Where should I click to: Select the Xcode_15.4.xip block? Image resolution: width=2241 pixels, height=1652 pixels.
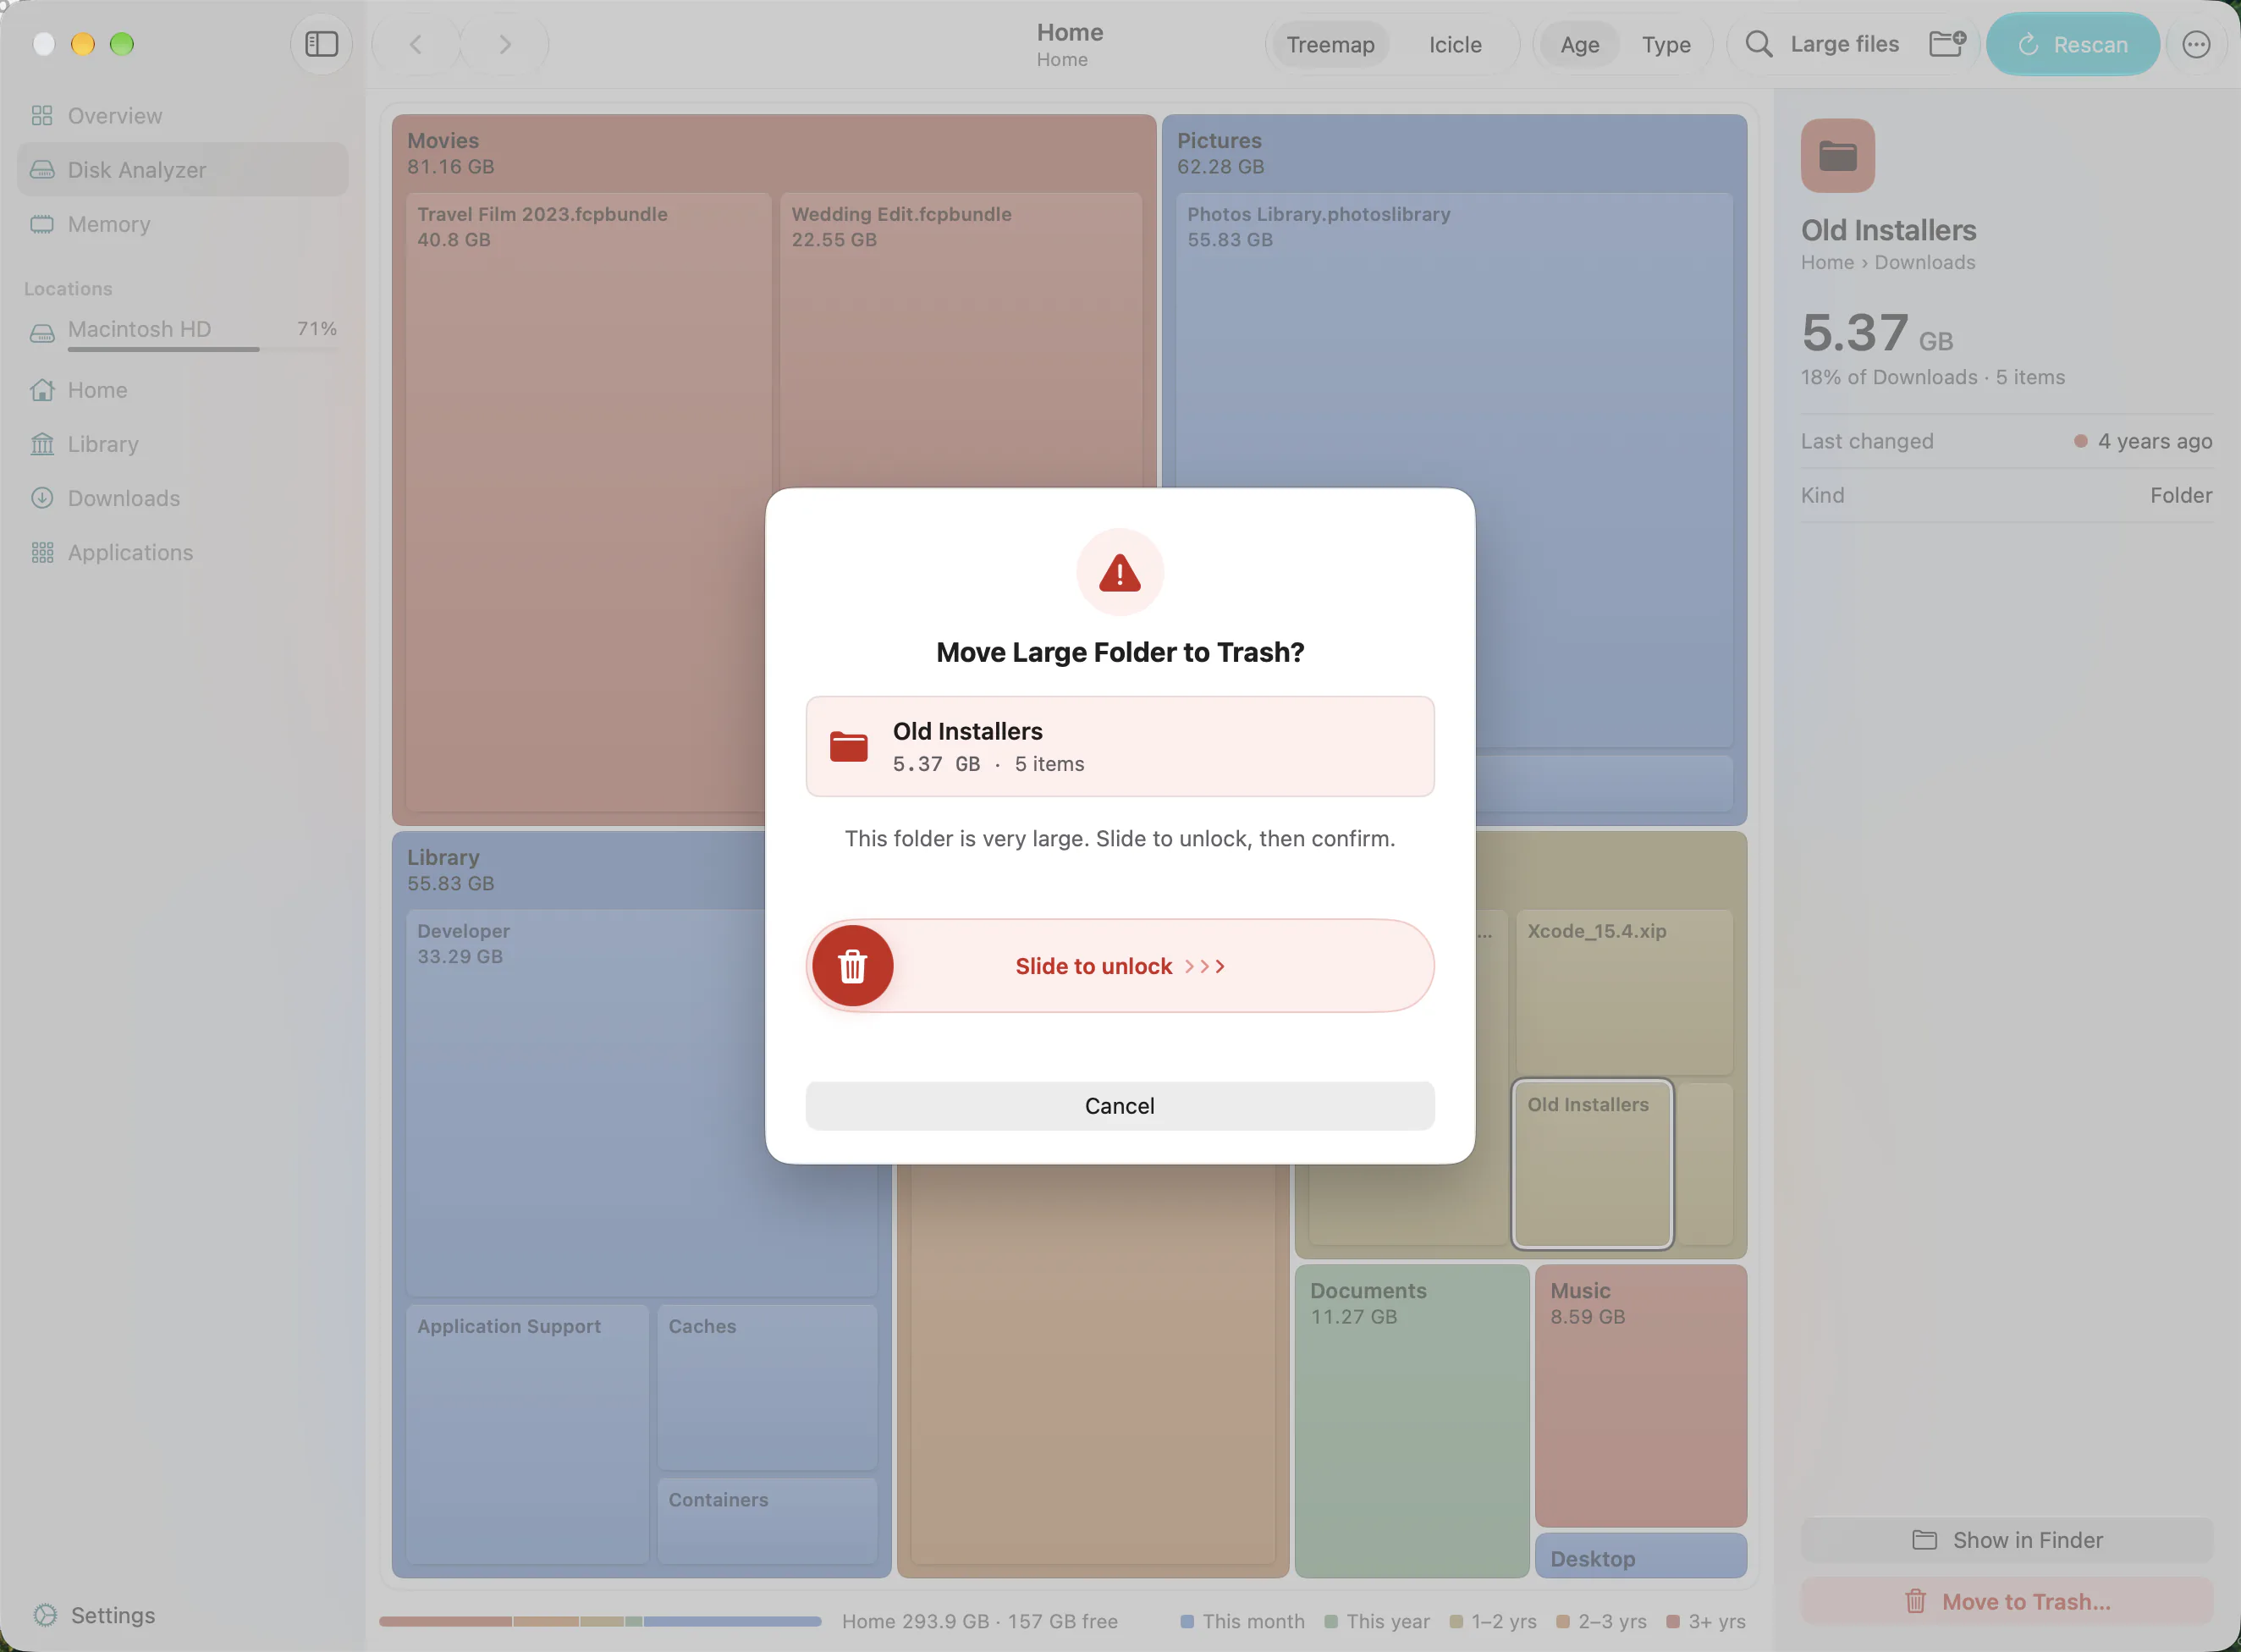click(x=1624, y=992)
